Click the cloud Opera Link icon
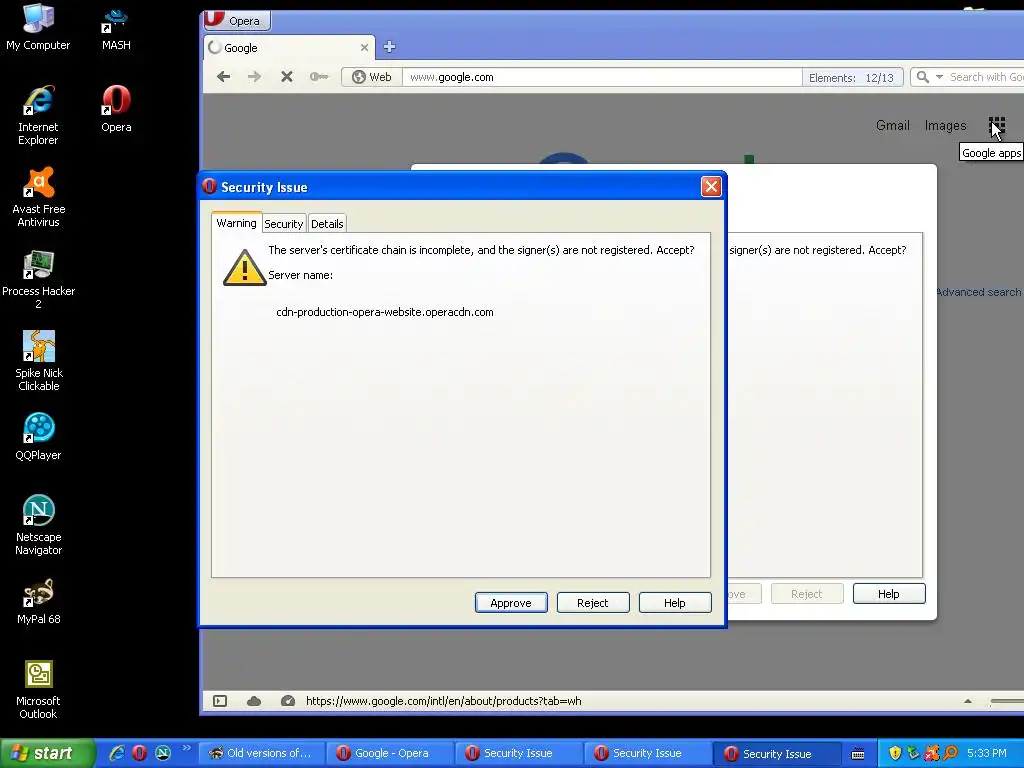This screenshot has width=1024, height=768. click(254, 701)
